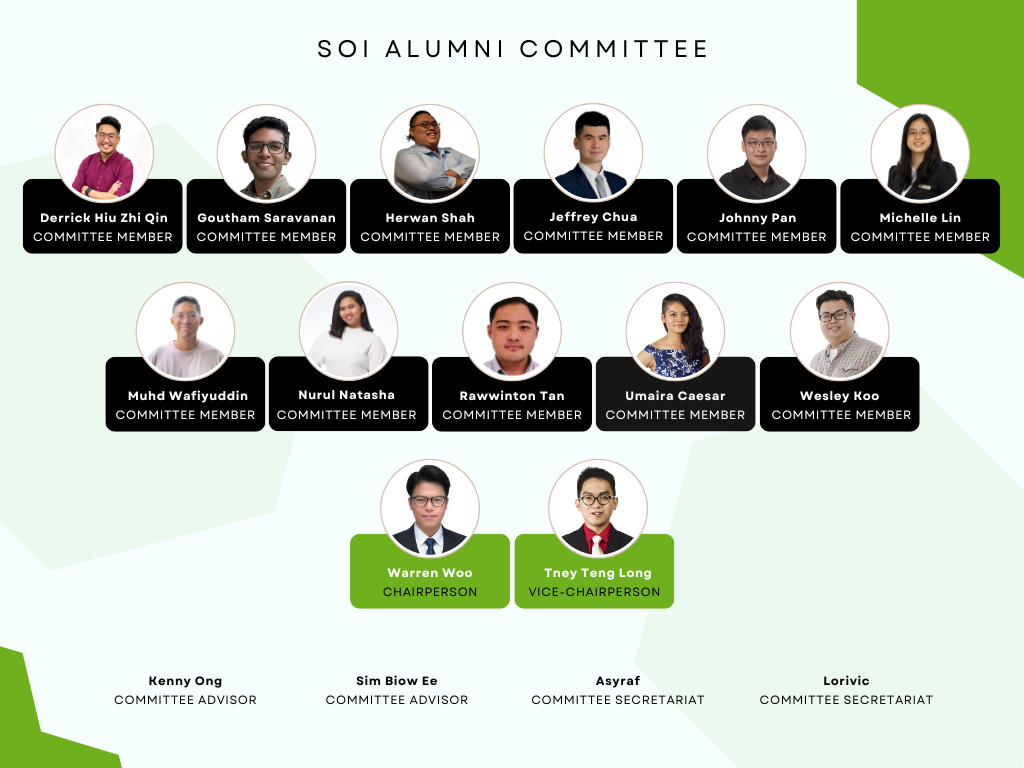Select Johnny Pan's profile photo
The height and width of the screenshot is (768, 1024).
[x=756, y=154]
